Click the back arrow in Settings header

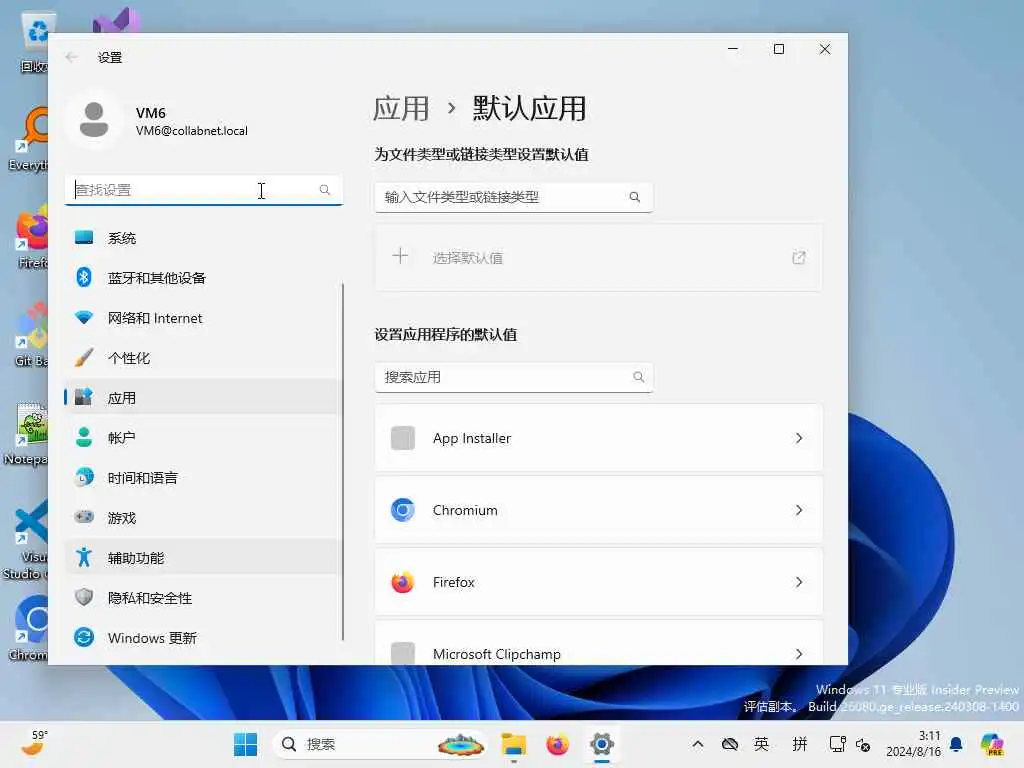pos(71,57)
